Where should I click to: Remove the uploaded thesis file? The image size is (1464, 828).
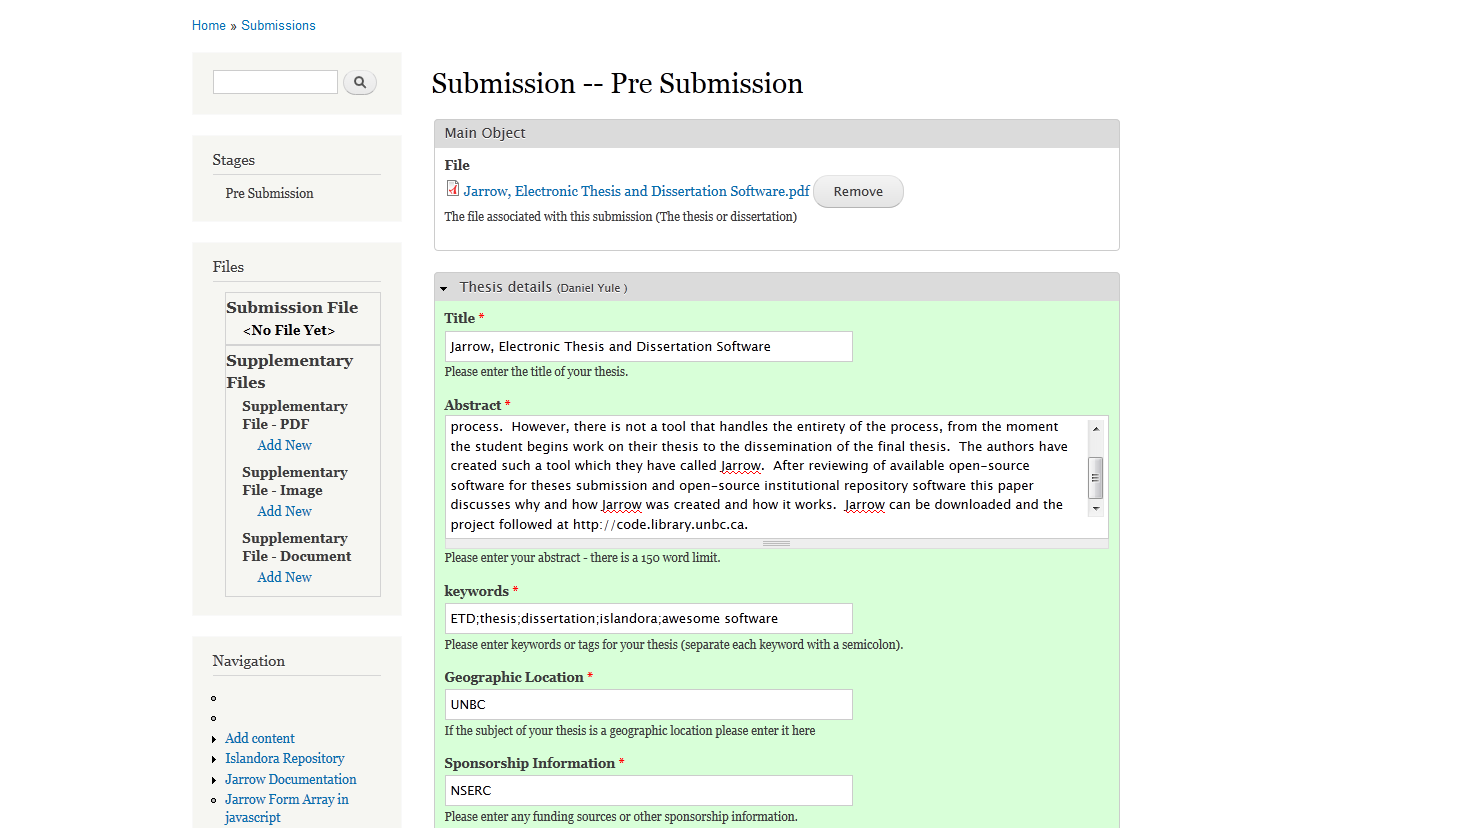(858, 192)
